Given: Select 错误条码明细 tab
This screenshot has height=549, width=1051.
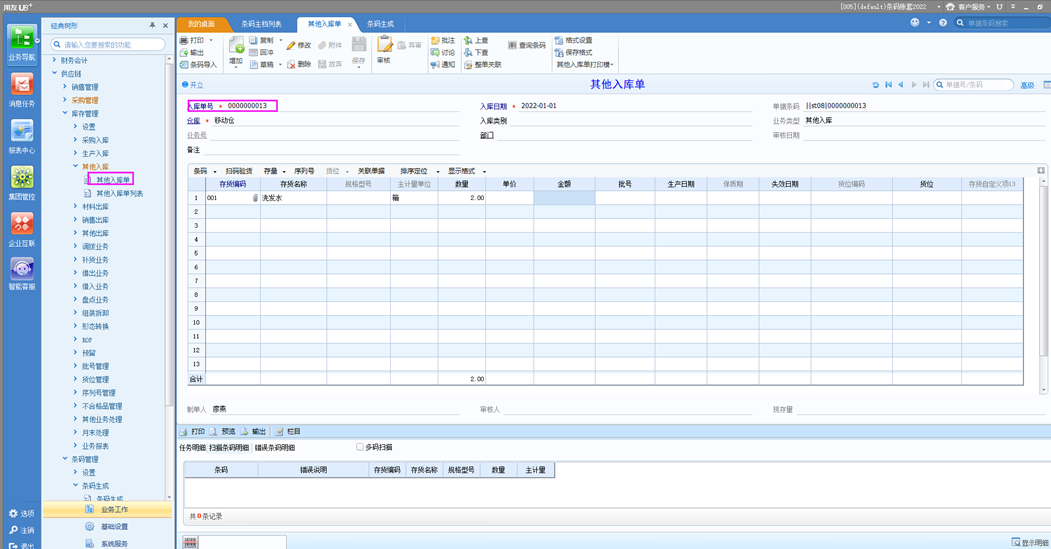Looking at the screenshot, I should [x=275, y=448].
